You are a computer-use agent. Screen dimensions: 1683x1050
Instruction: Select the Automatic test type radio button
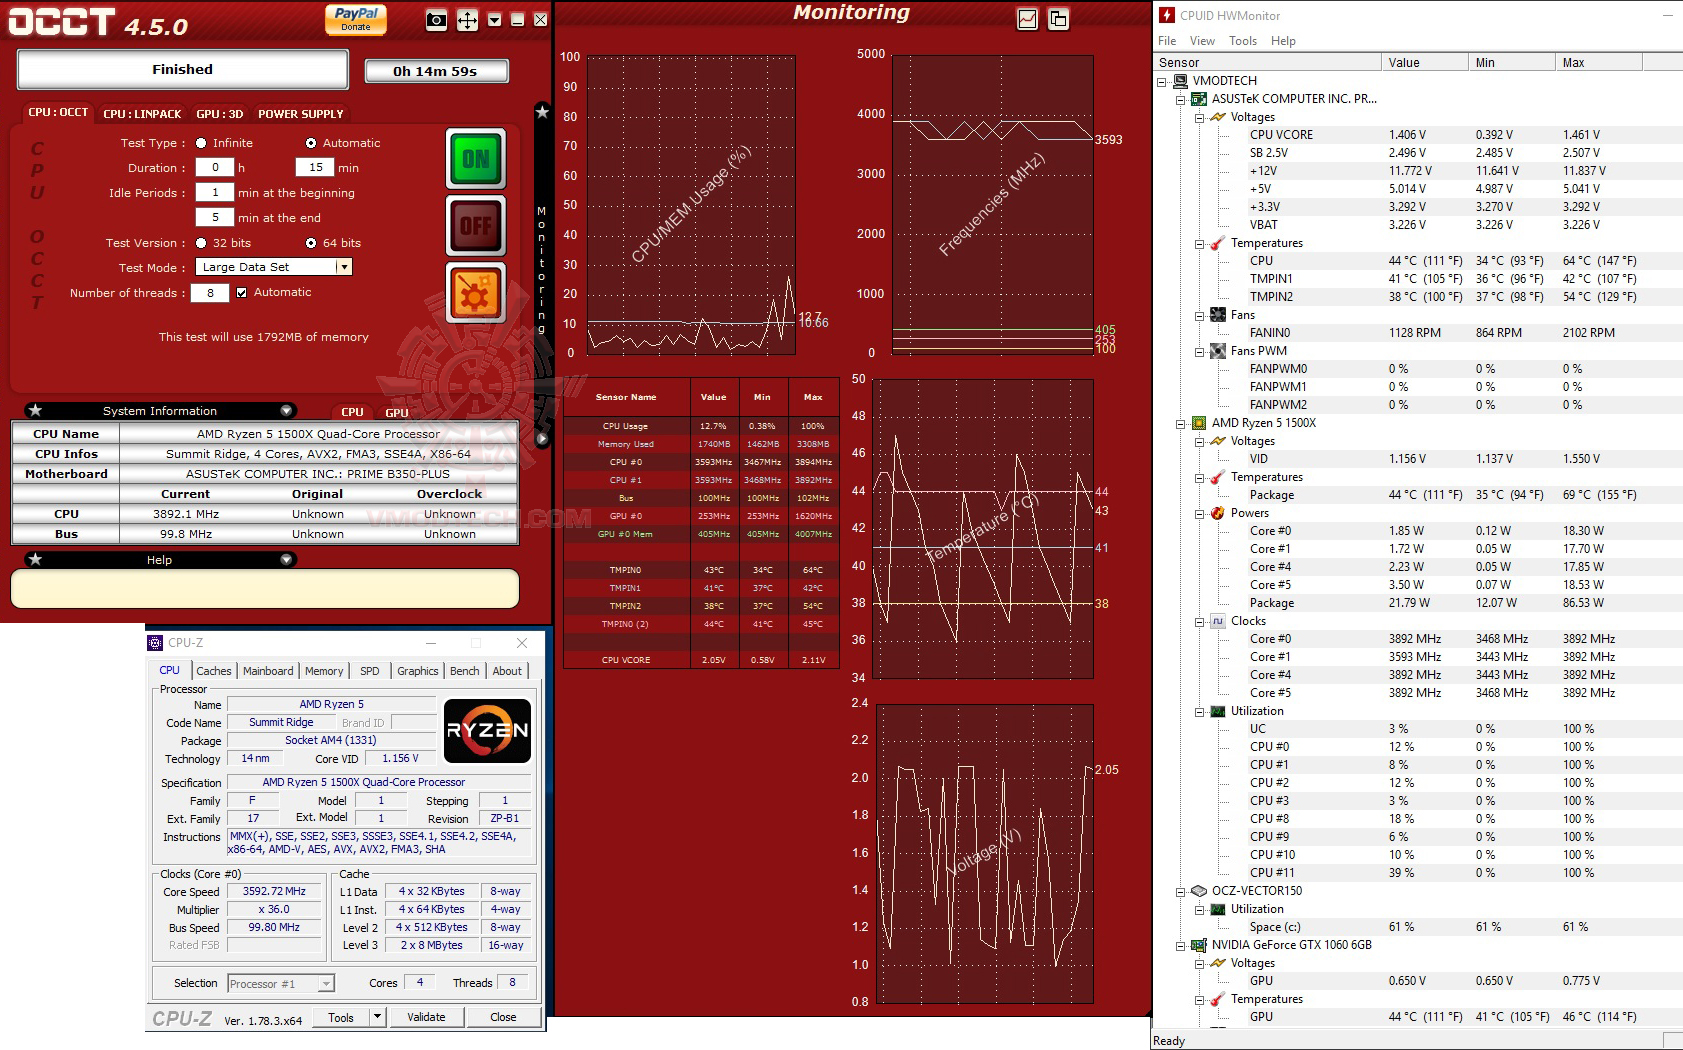click(x=311, y=143)
